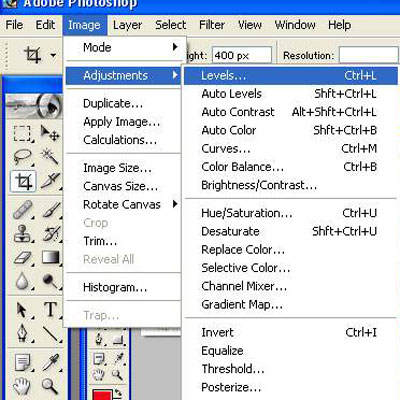The image size is (400, 400).
Task: Open the Layer menu
Action: [127, 25]
